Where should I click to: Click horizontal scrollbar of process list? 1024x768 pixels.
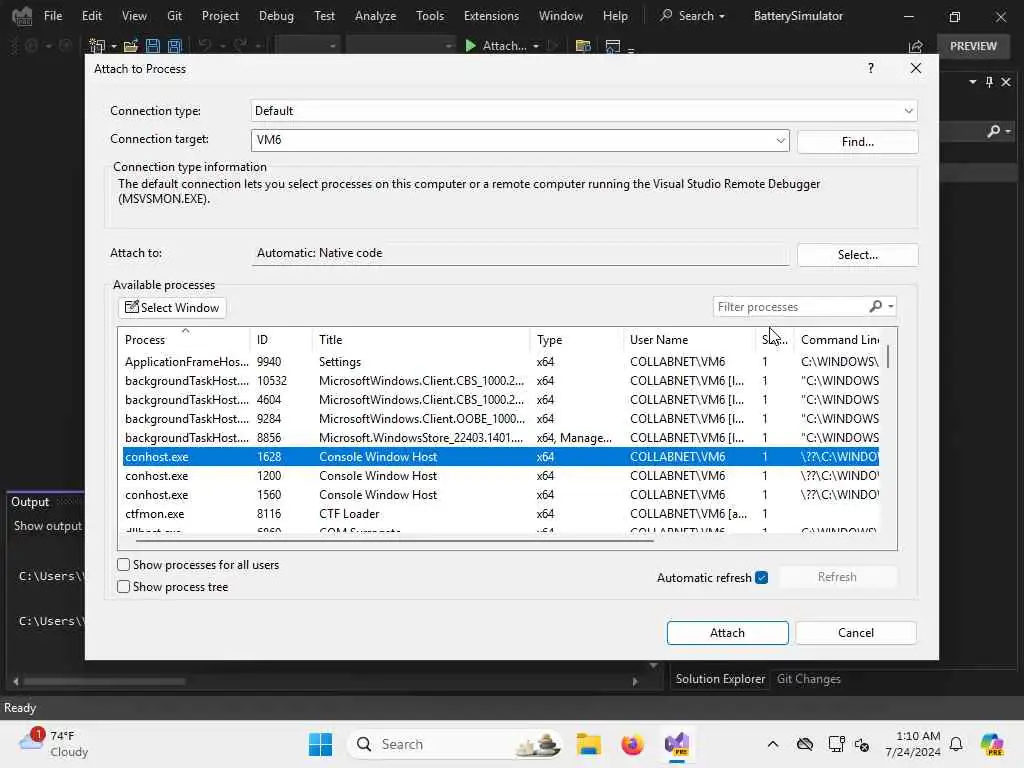click(394, 540)
